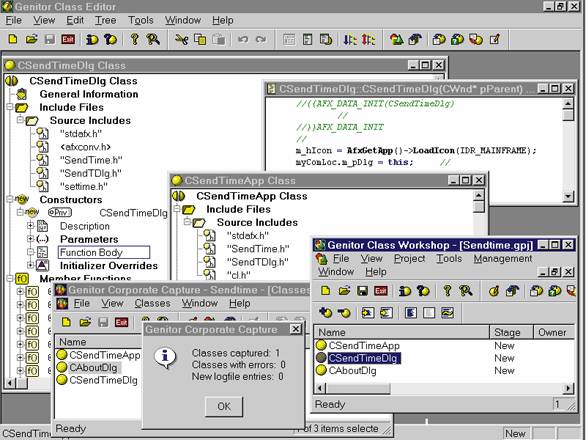Screen dimensions: 586x440
Task: Click Copy icon in Class Editor toolbar
Action: (200, 39)
